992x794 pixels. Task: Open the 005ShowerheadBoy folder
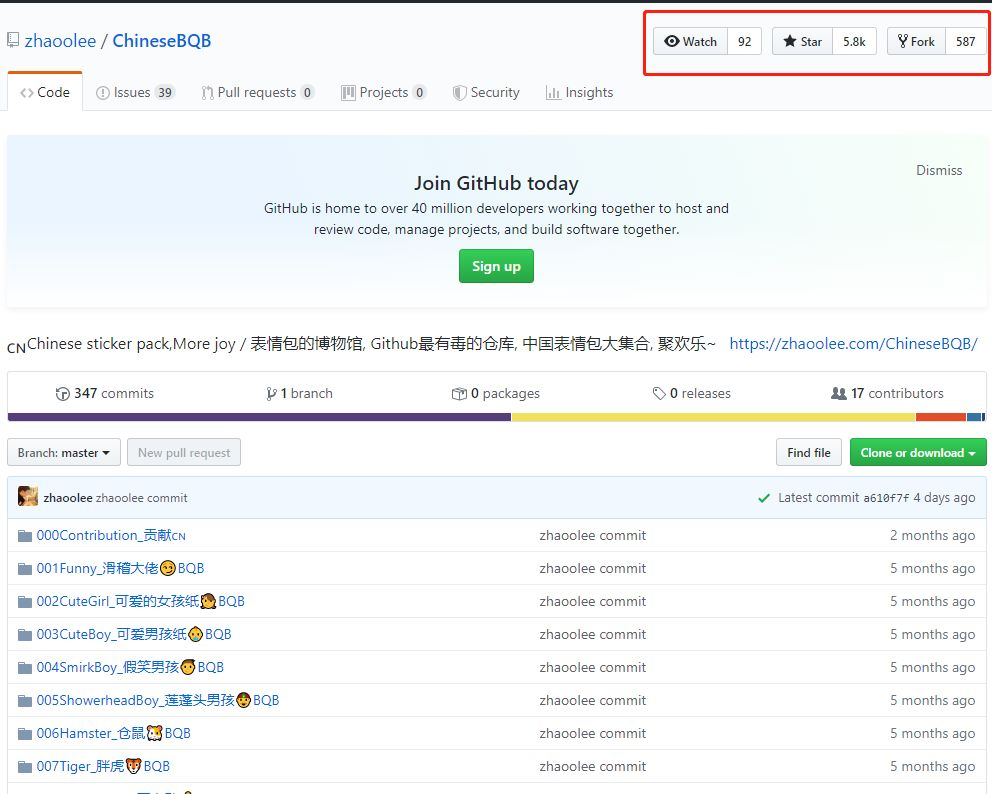158,700
